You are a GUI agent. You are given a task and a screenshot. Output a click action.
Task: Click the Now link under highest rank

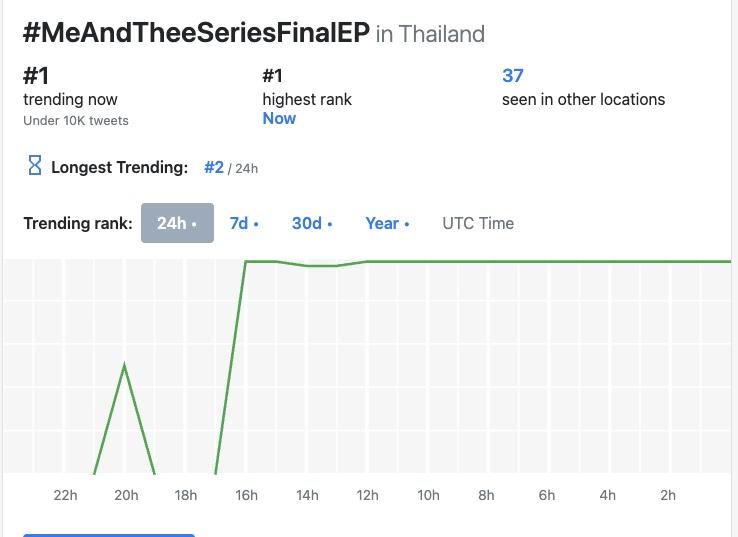pyautogui.click(x=279, y=118)
